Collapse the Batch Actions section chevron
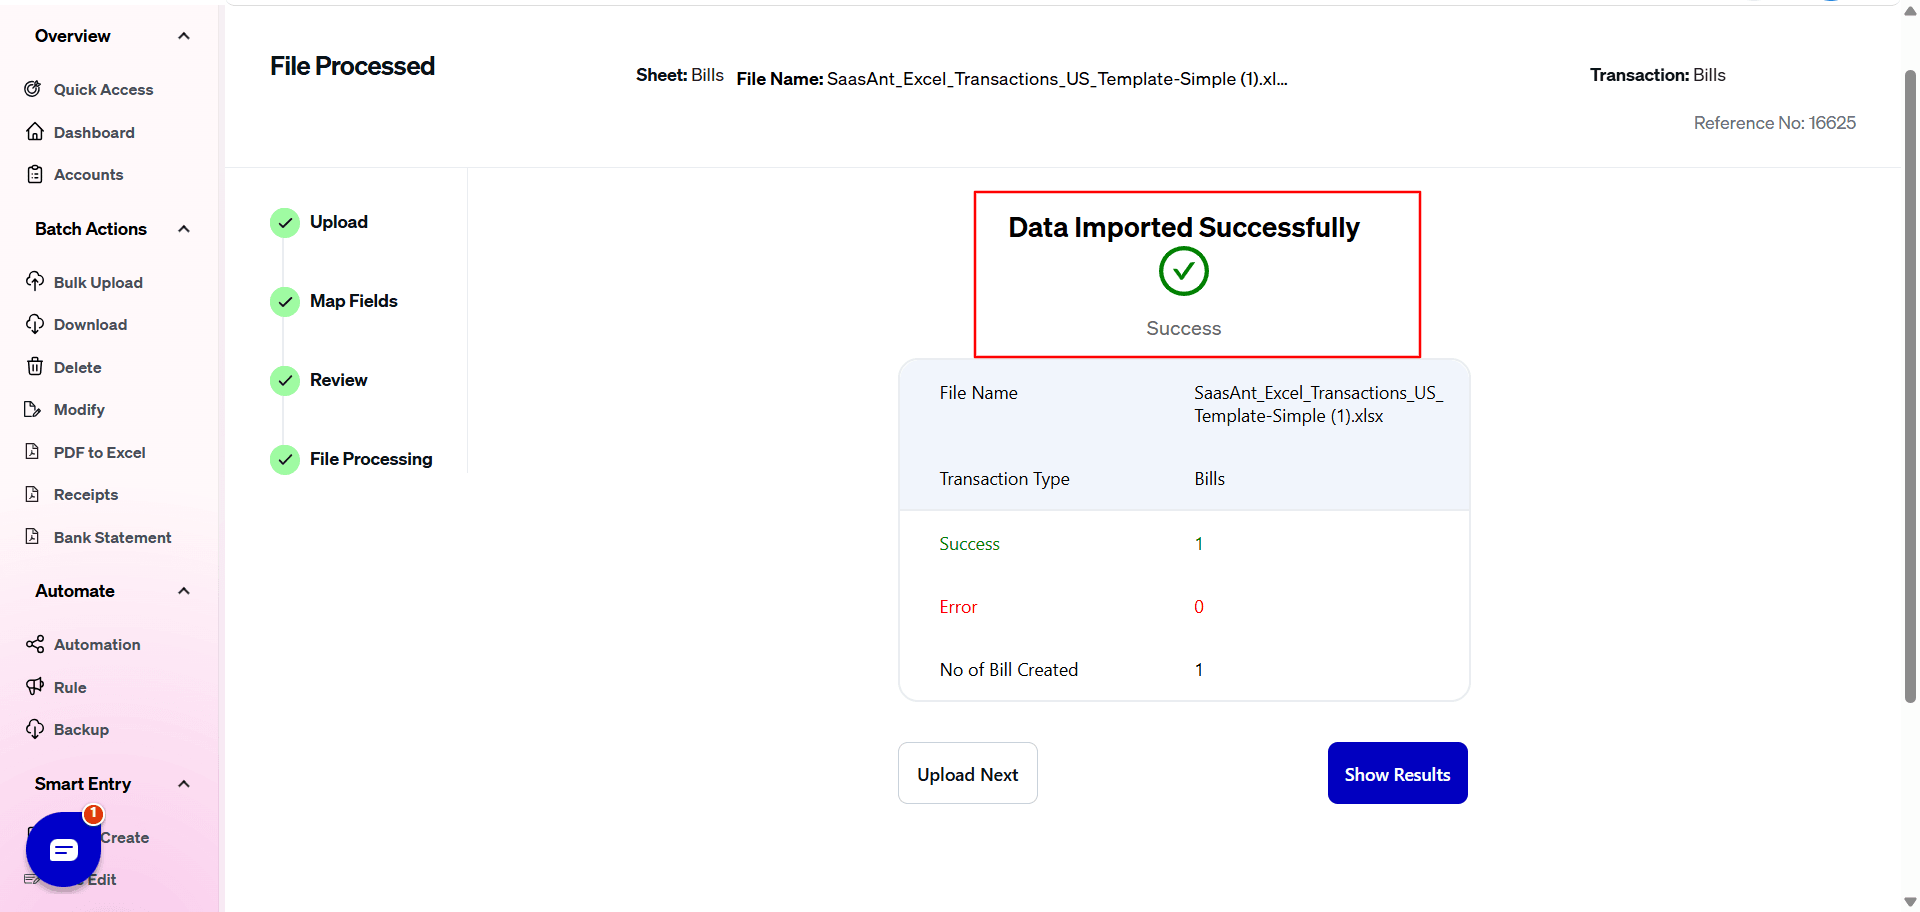Viewport: 1920px width, 912px height. point(184,229)
